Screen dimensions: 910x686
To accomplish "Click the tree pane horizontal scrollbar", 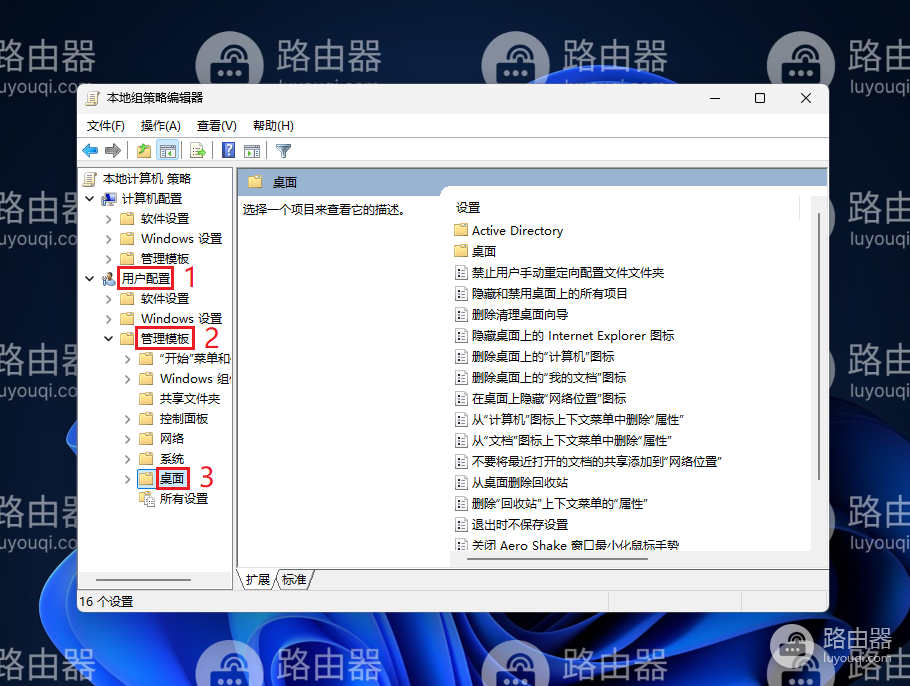I will [x=143, y=580].
